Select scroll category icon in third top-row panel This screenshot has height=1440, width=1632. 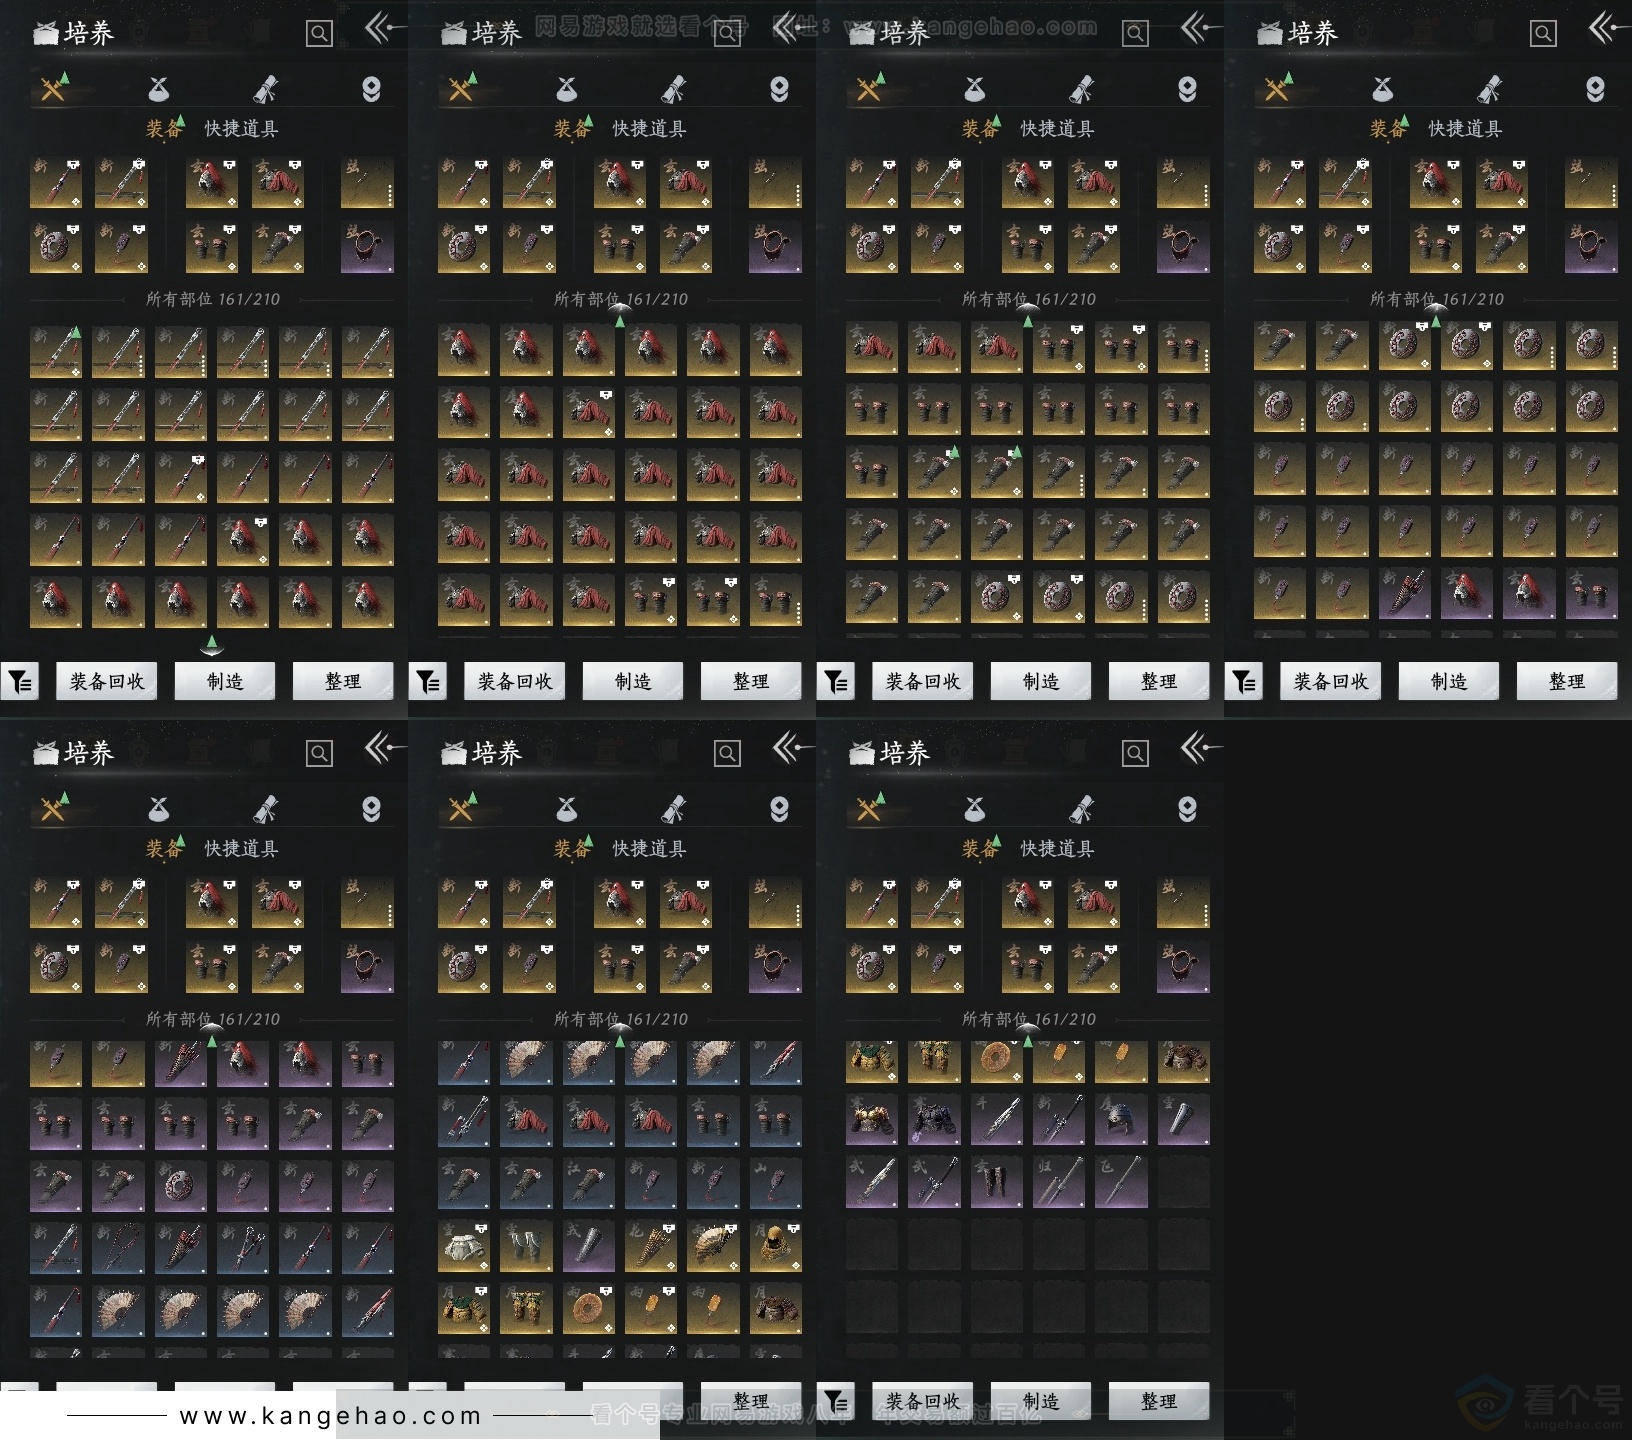click(x=1082, y=90)
